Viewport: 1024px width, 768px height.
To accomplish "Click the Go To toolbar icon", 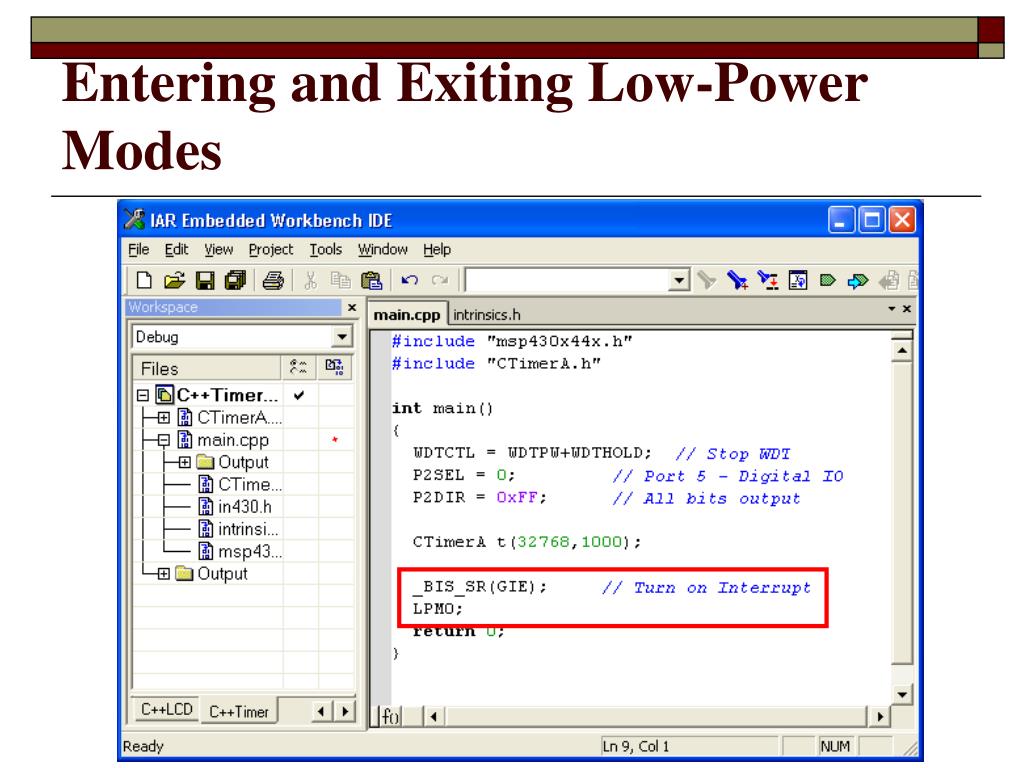I will coord(798,280).
